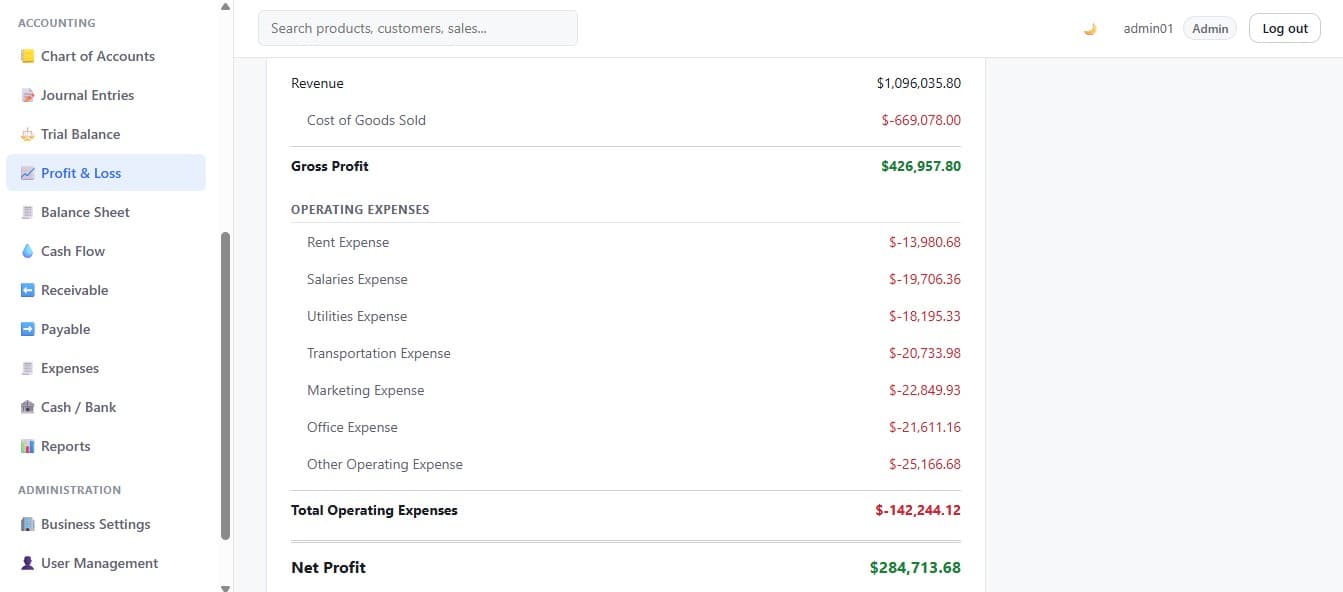The height and width of the screenshot is (592, 1343).
Task: Open Cash / Bank accounts
Action: point(106,407)
